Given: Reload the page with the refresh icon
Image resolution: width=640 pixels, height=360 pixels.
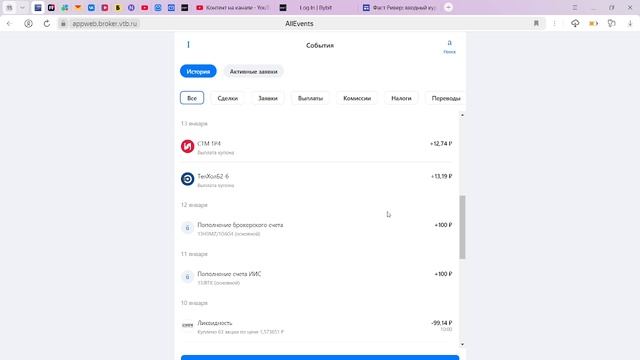Looking at the screenshot, I should [x=47, y=24].
